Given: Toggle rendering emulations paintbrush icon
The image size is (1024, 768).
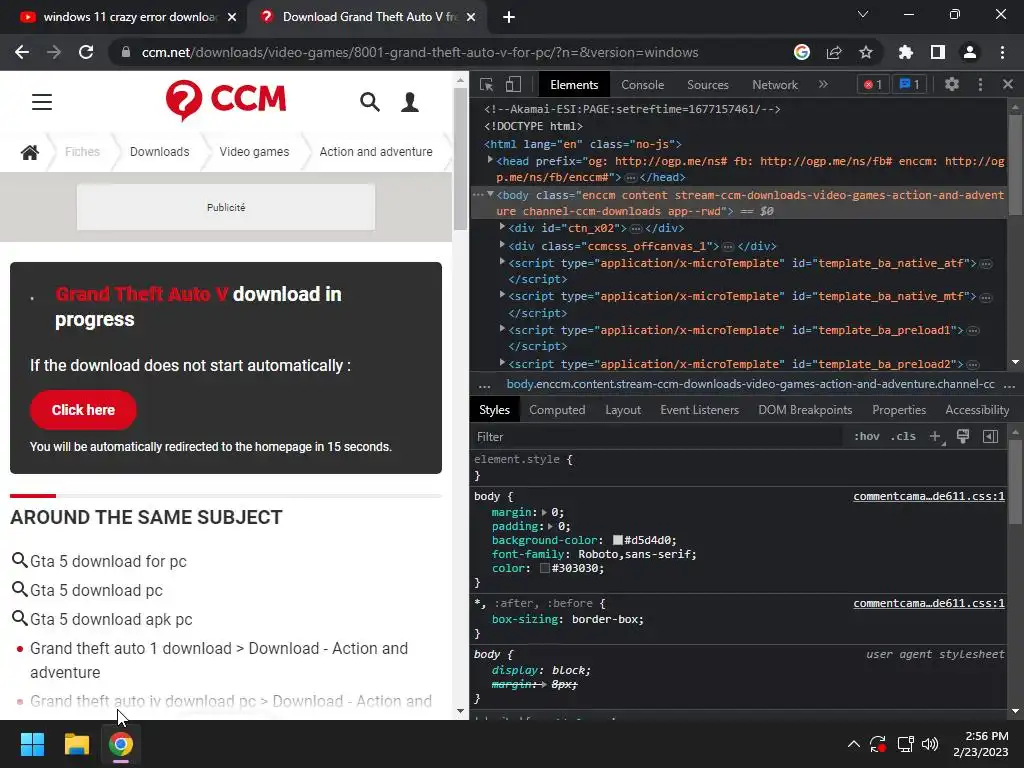Looking at the screenshot, I should (x=963, y=436).
